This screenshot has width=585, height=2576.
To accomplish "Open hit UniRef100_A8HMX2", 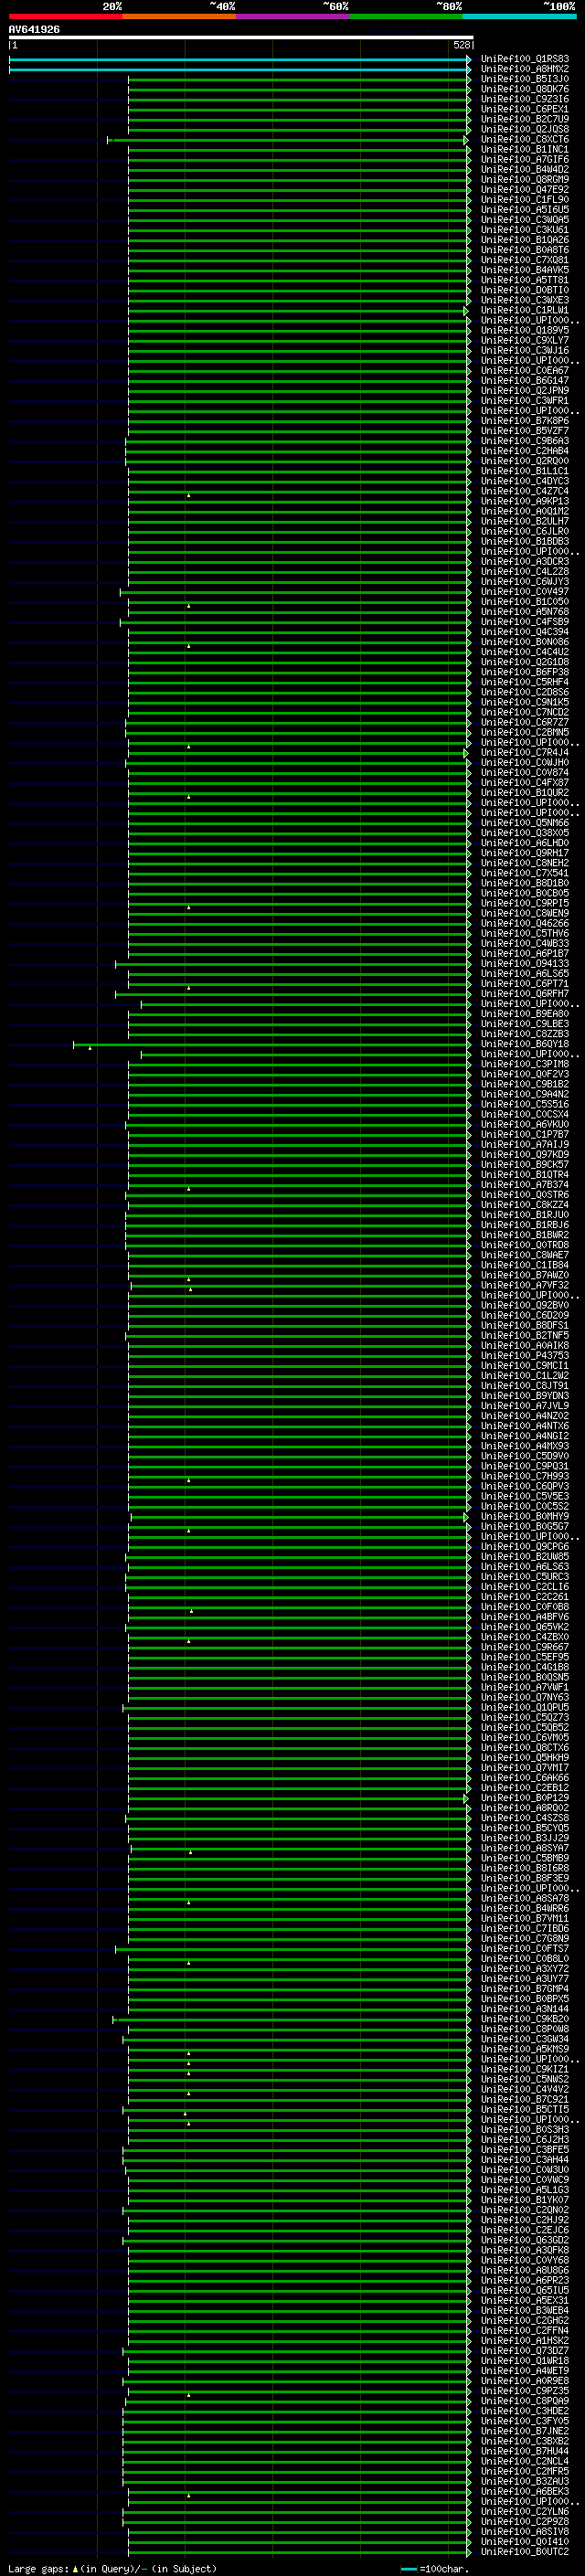I will pos(525,69).
